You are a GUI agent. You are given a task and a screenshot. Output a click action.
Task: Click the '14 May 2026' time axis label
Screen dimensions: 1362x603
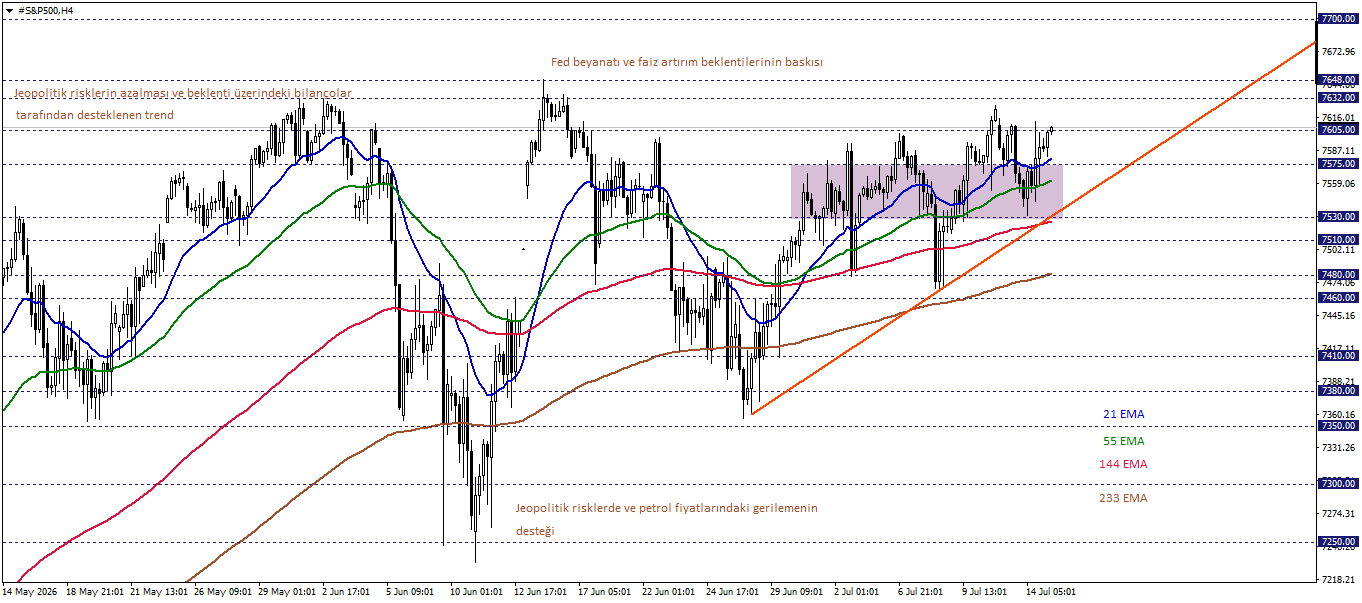pos(30,592)
